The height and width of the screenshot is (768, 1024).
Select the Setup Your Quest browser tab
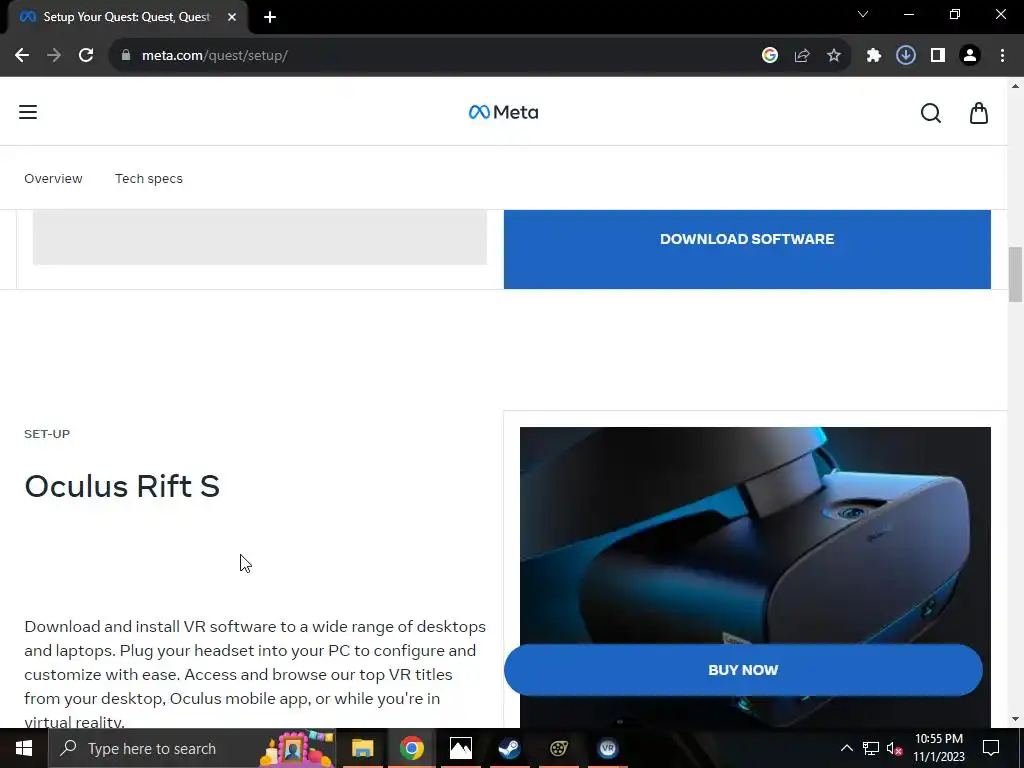click(127, 17)
